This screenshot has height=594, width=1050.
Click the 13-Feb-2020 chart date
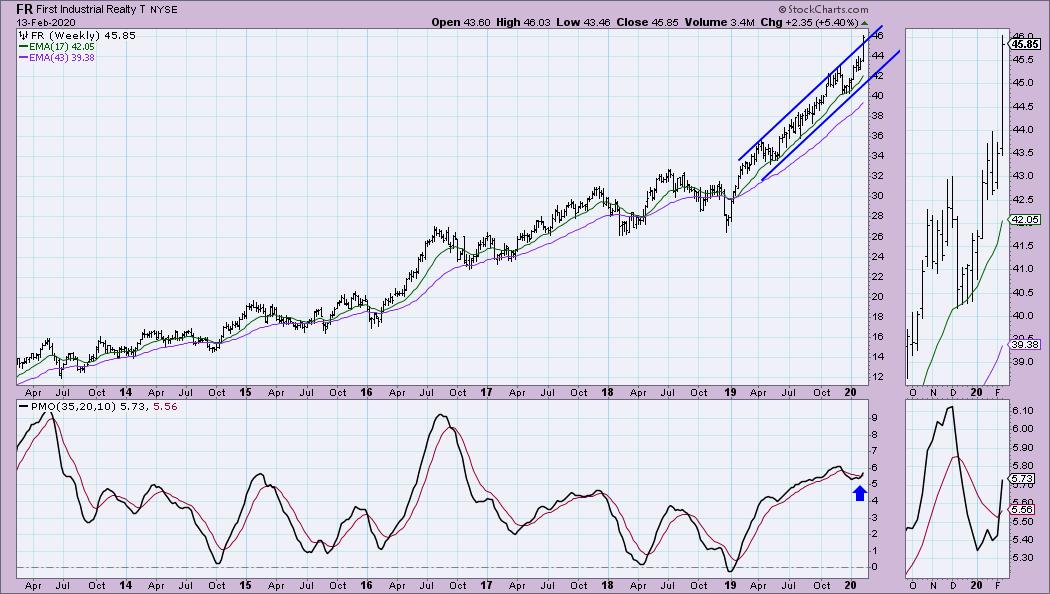[x=46, y=22]
